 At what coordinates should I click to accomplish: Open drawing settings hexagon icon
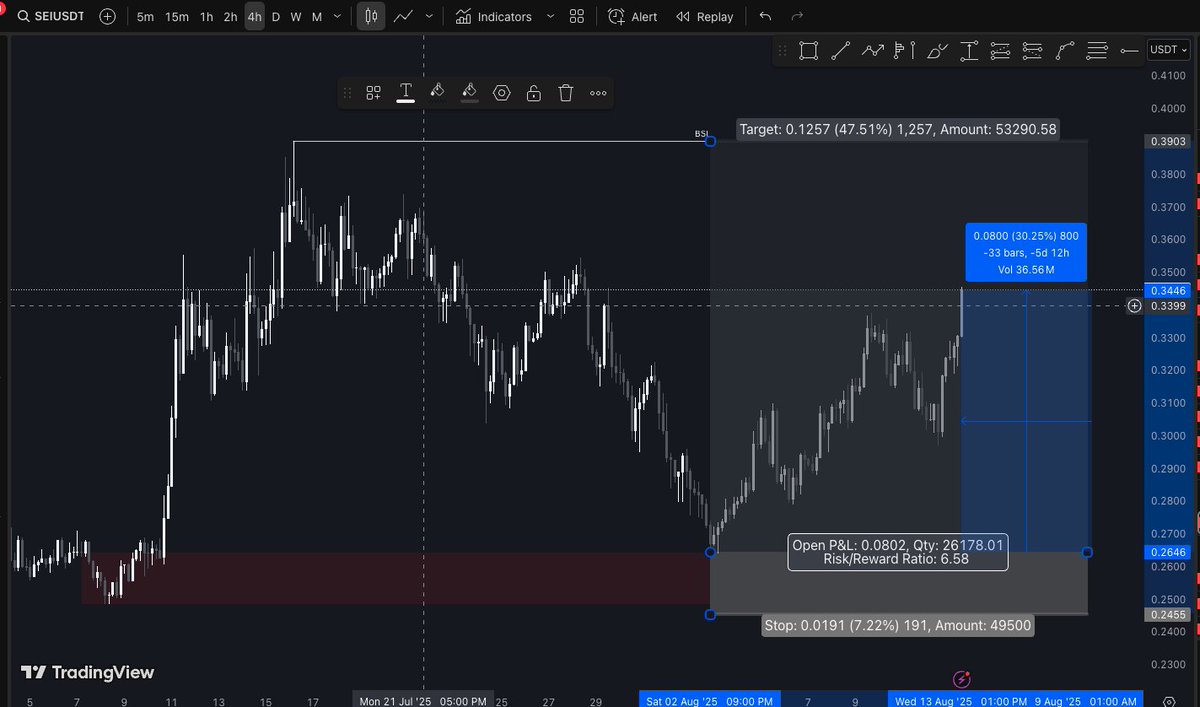coord(502,93)
